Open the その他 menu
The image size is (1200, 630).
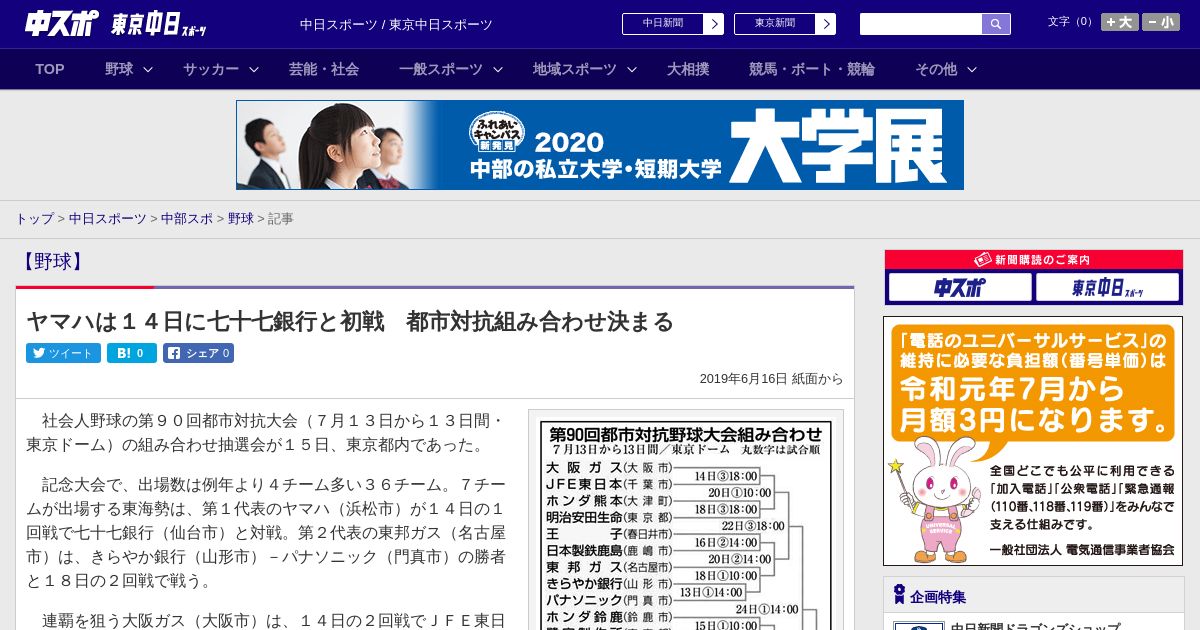(x=936, y=69)
